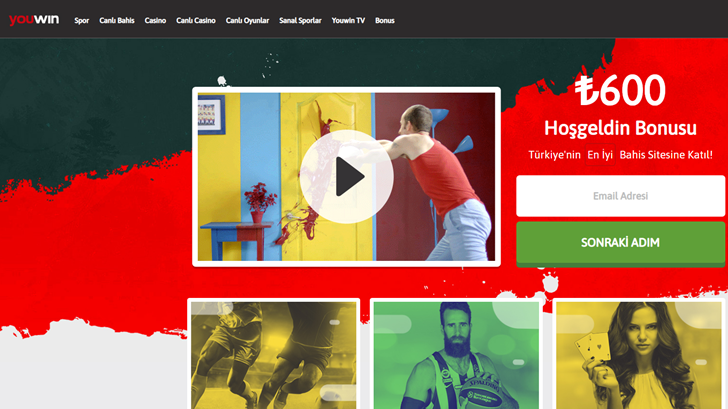728x409 pixels.
Task: Open the football players thumbnail card
Action: (x=273, y=355)
